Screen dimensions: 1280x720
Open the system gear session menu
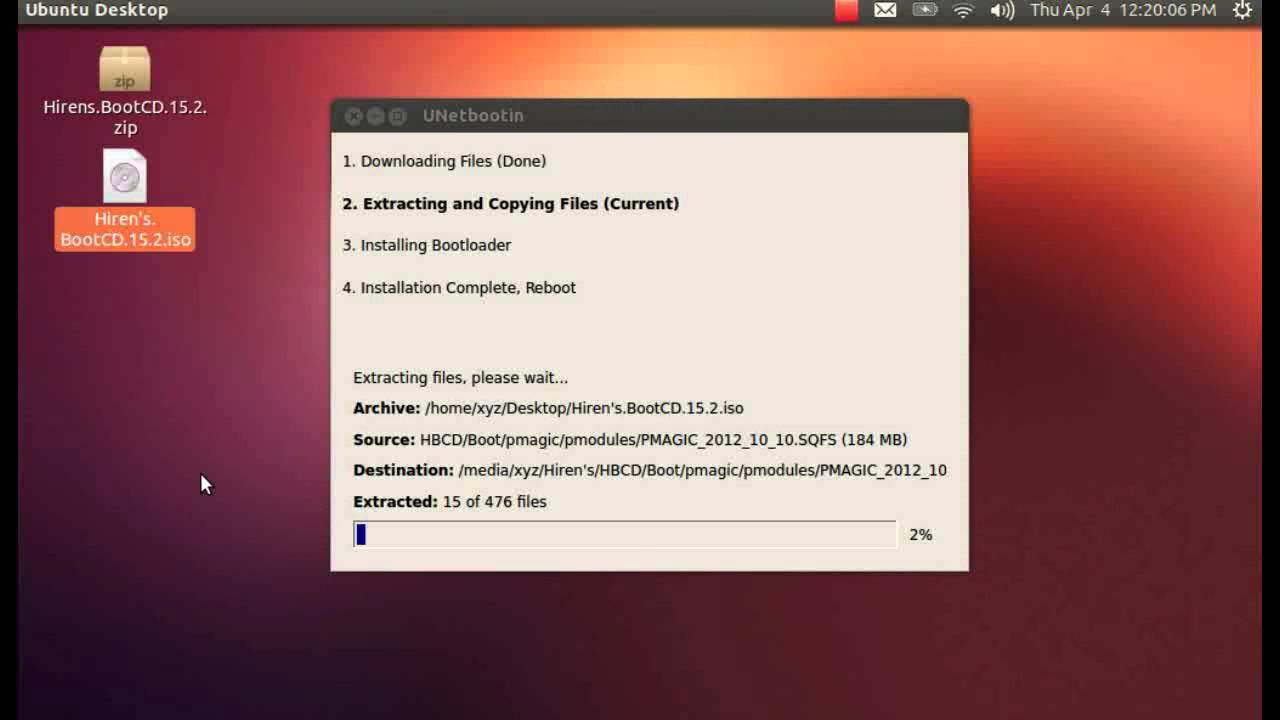point(1243,10)
